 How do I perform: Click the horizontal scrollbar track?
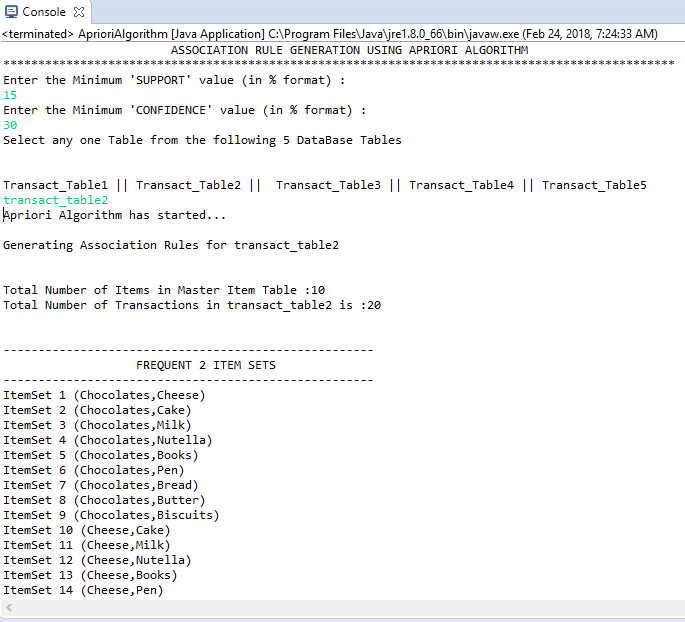[340, 609]
